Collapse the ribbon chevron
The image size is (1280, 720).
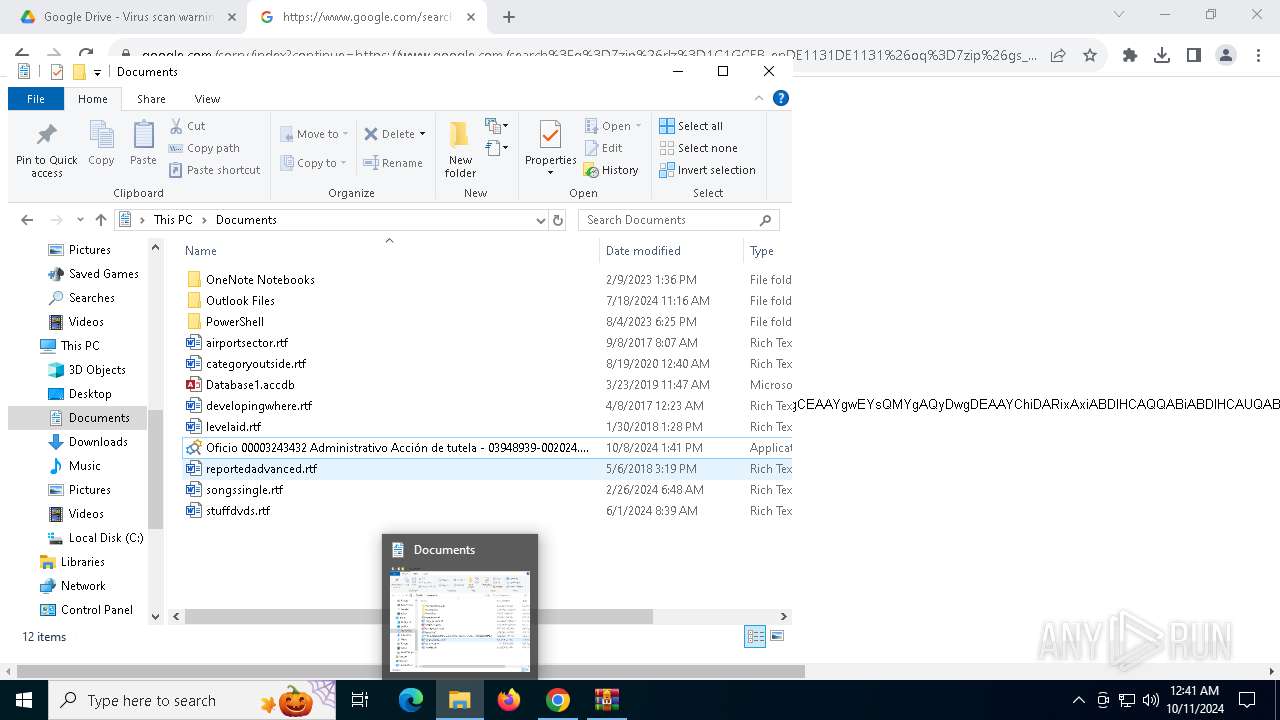coord(759,98)
